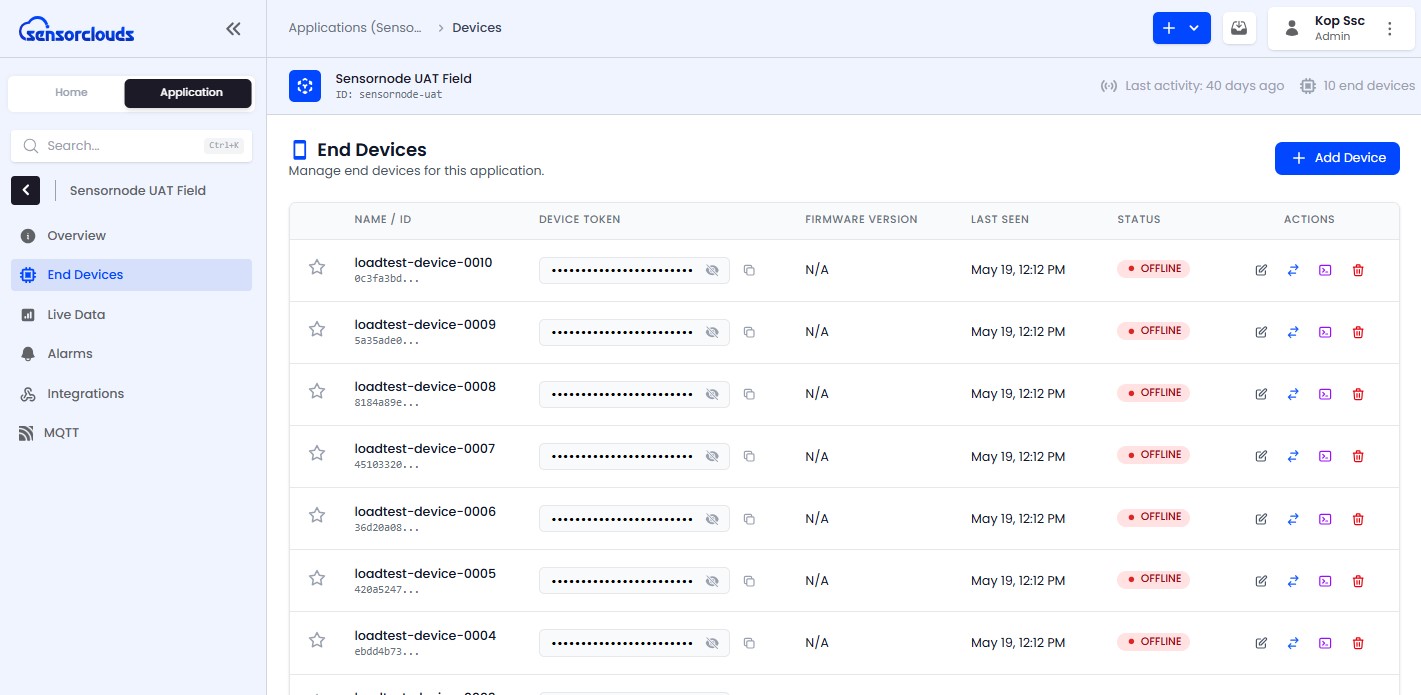Image resolution: width=1421 pixels, height=695 pixels.
Task: Click the Sensornode UAT Field application icon
Action: [305, 86]
